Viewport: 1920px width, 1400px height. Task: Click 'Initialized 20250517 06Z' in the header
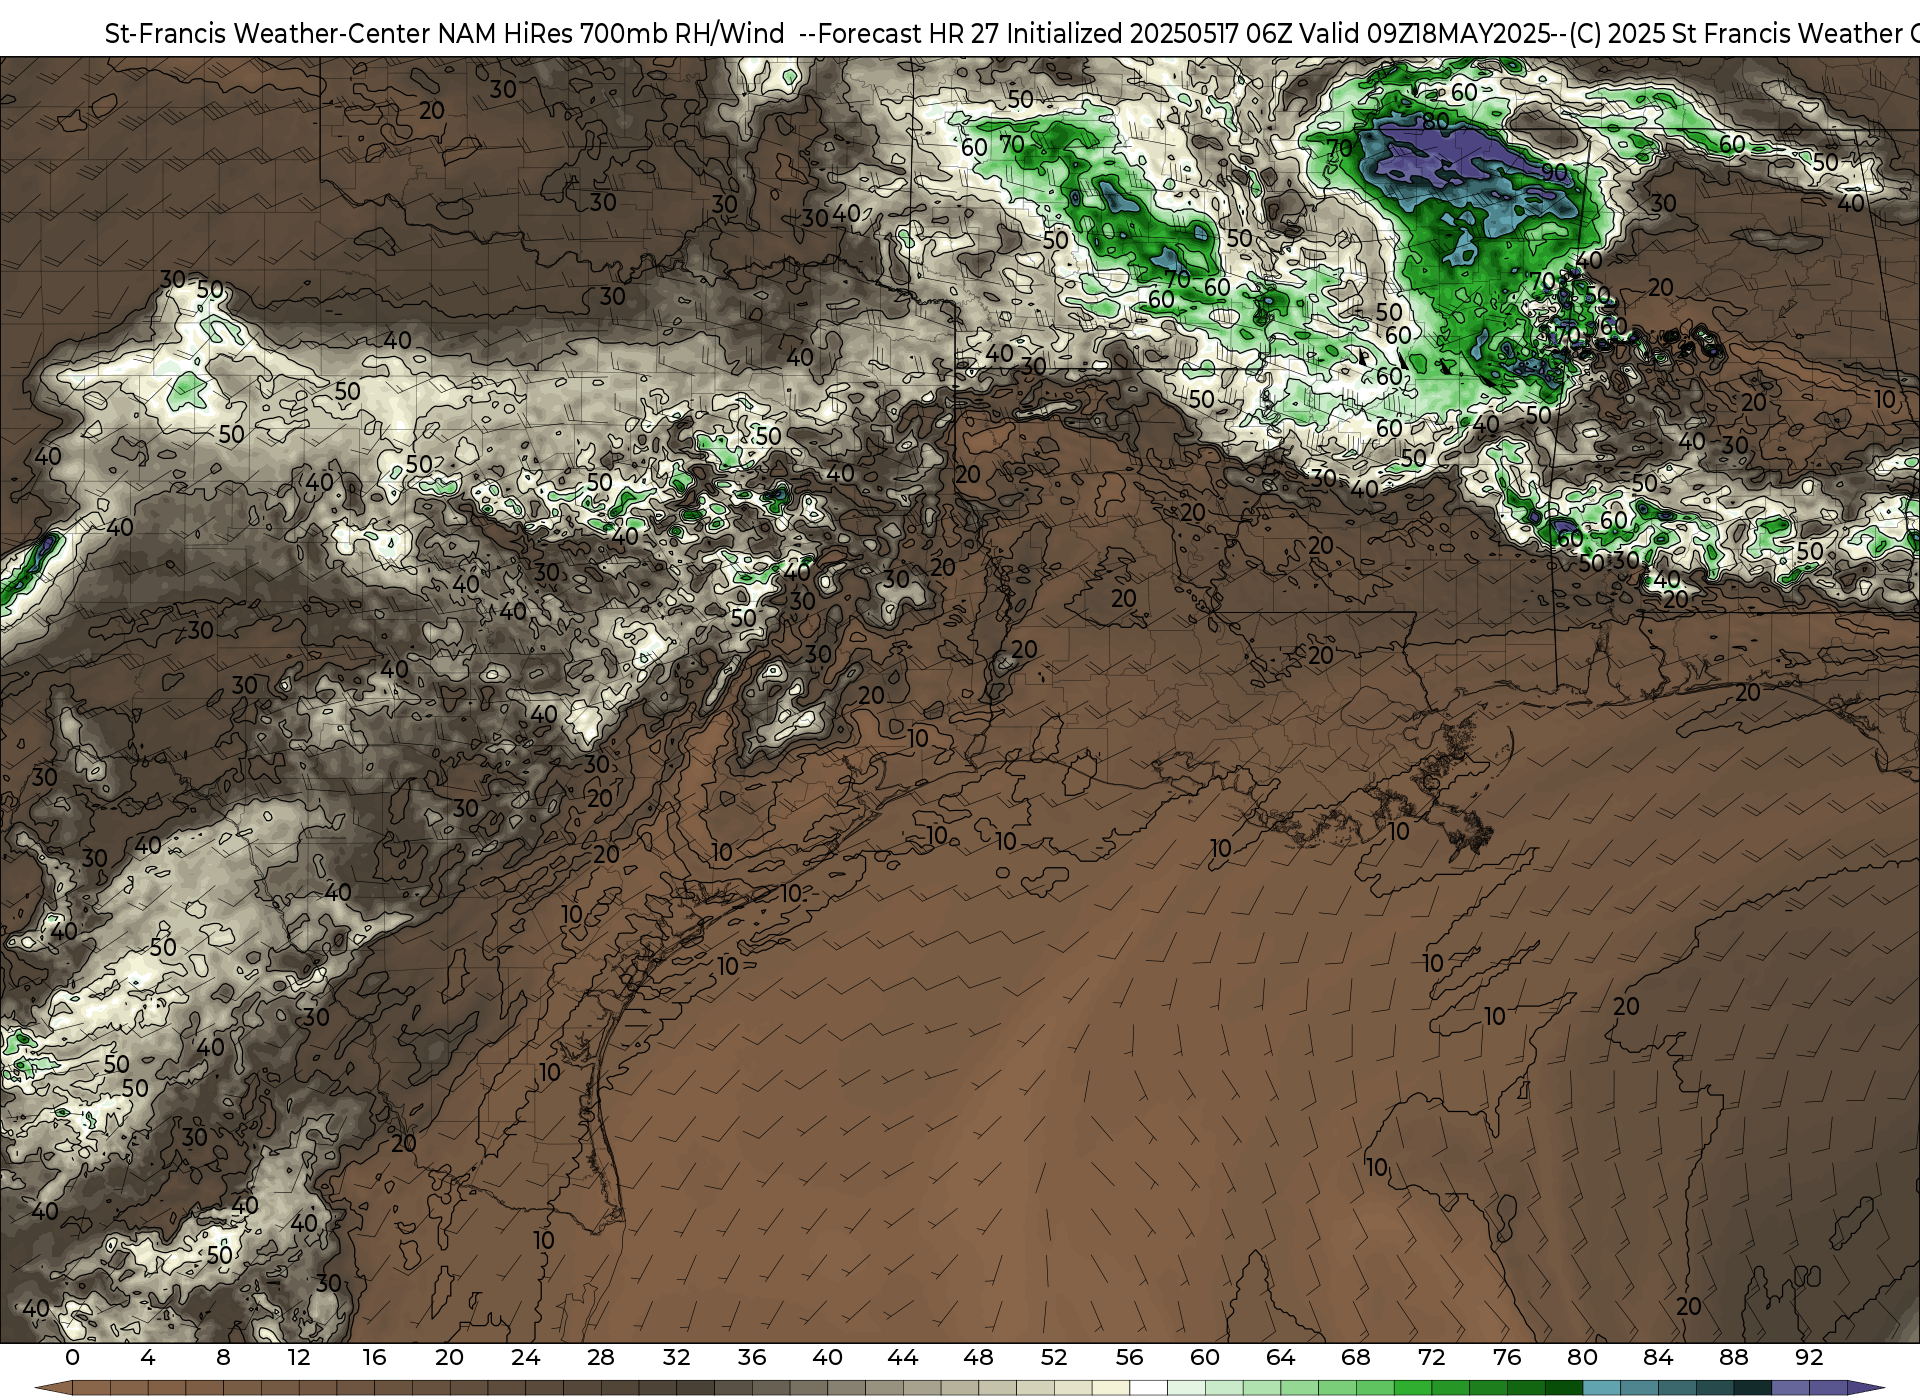tap(1149, 34)
